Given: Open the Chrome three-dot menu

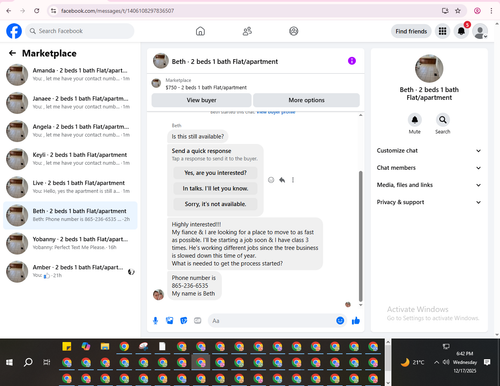Looking at the screenshot, I should point(491,11).
